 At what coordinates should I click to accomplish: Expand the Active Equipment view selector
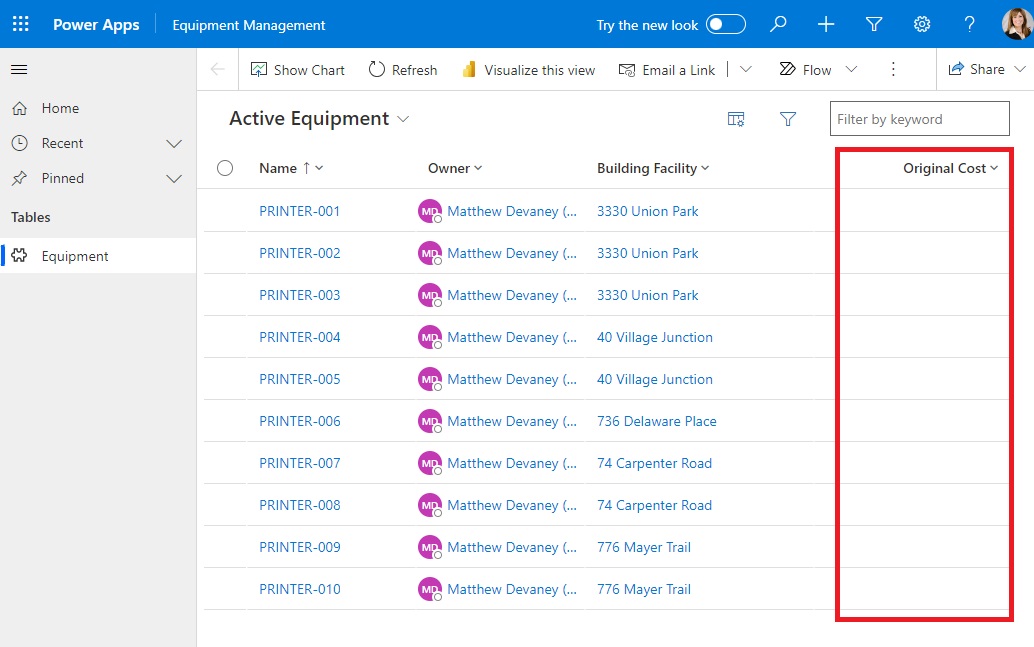coord(403,119)
